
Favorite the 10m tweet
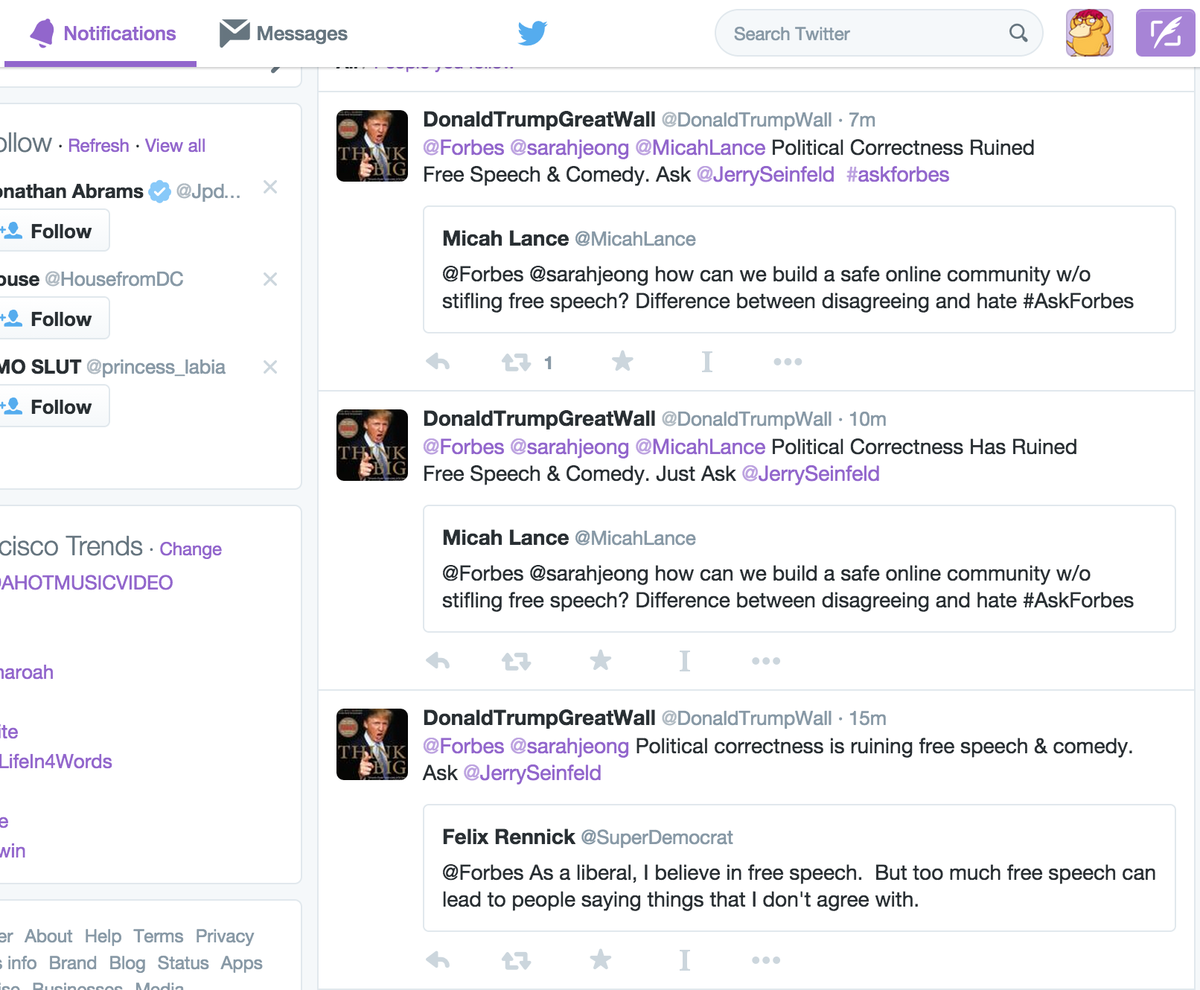[x=600, y=660]
